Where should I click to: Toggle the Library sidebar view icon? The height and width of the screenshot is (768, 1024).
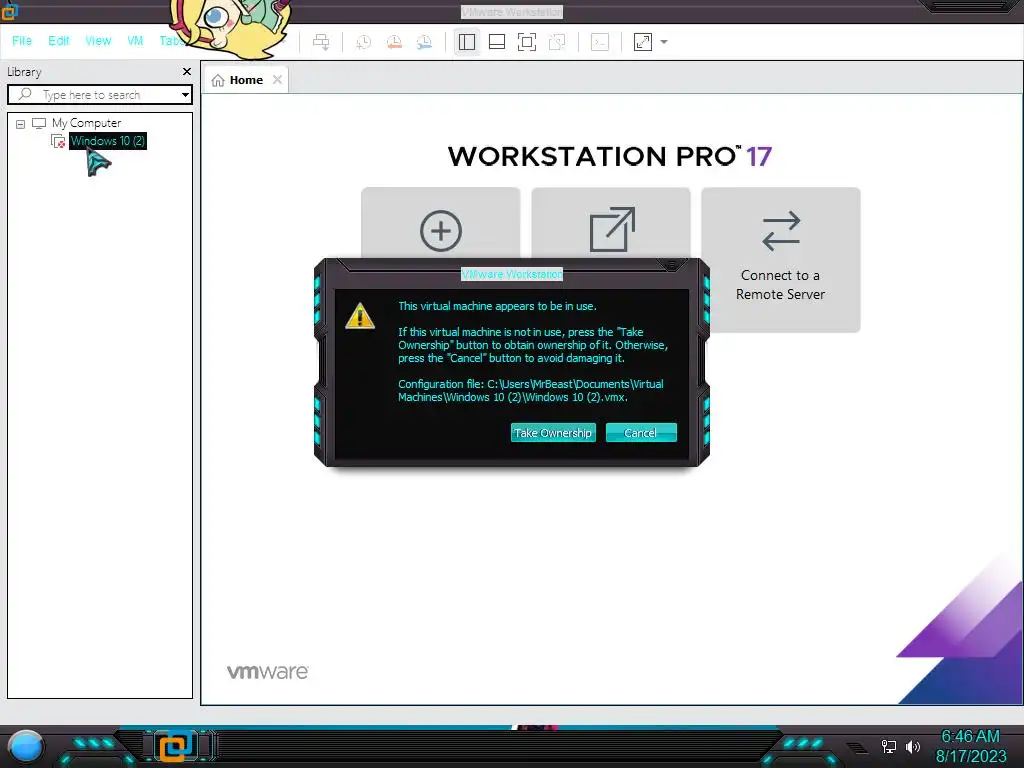click(x=467, y=42)
